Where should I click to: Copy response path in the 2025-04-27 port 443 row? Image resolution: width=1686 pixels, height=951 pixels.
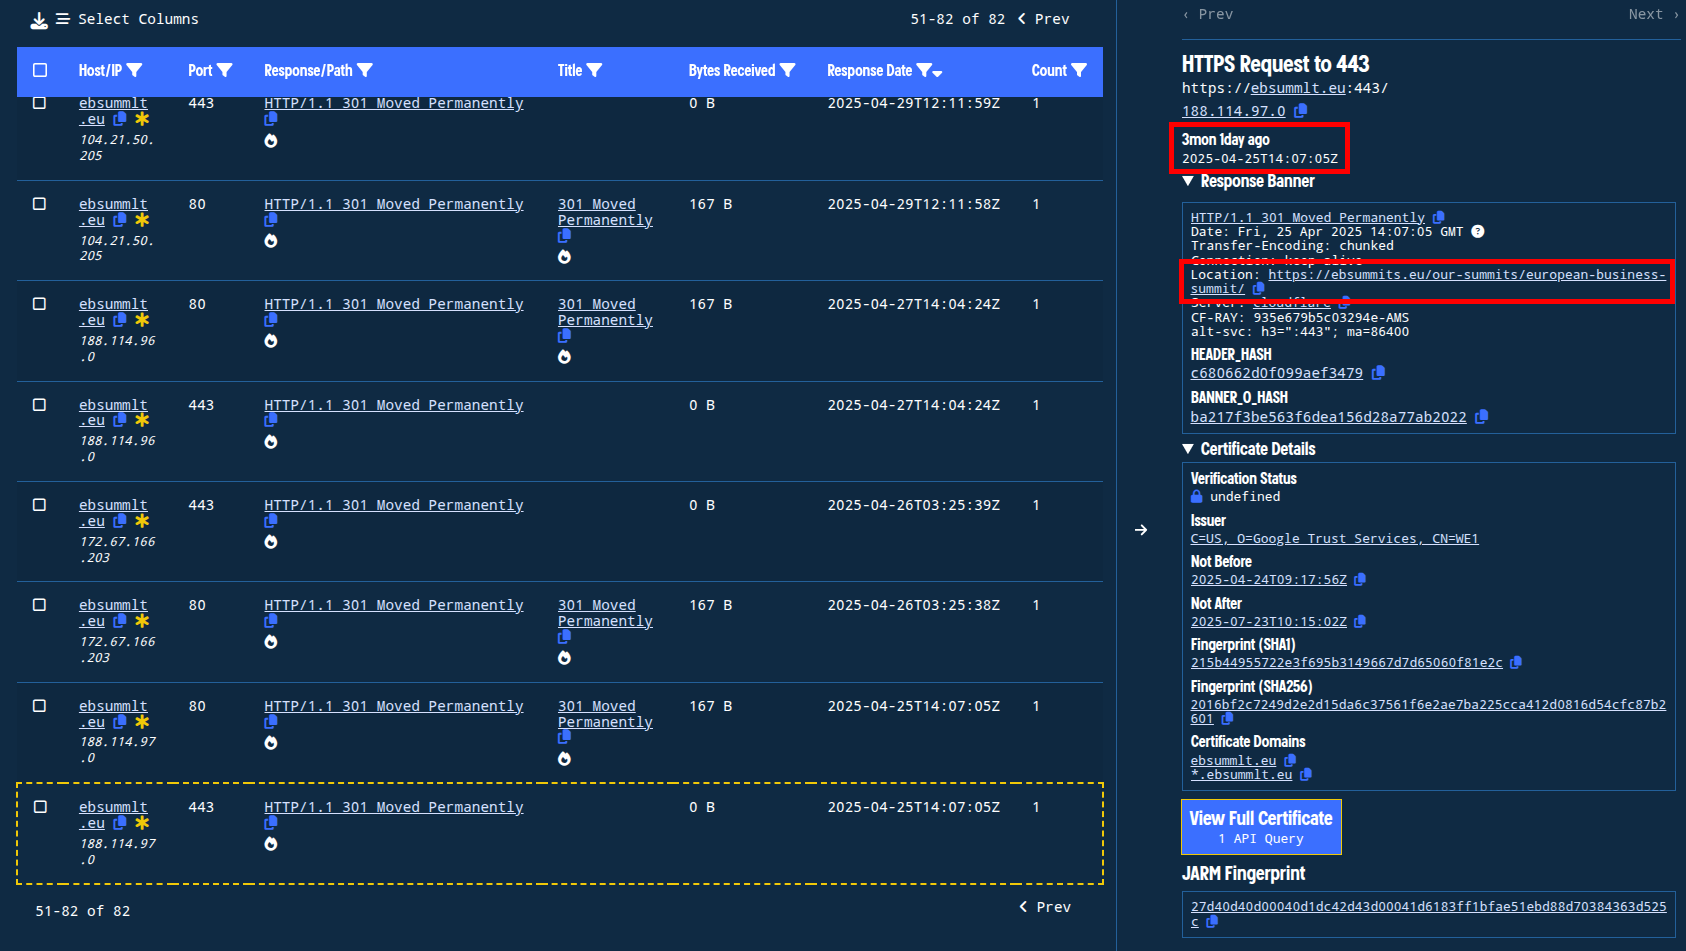click(270, 421)
